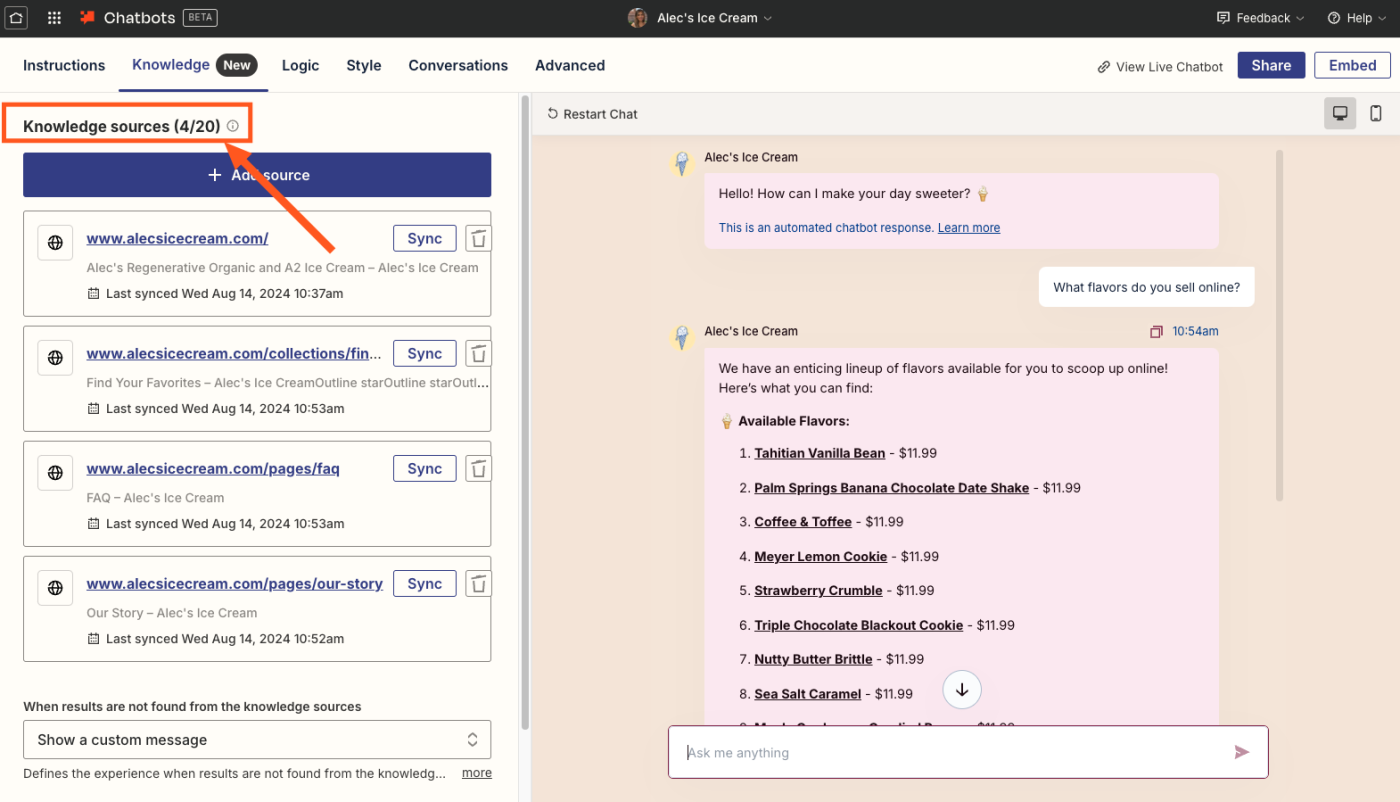Screen dimensions: 1400x802
Task: Click the Chatbots logo icon
Action: [88, 18]
